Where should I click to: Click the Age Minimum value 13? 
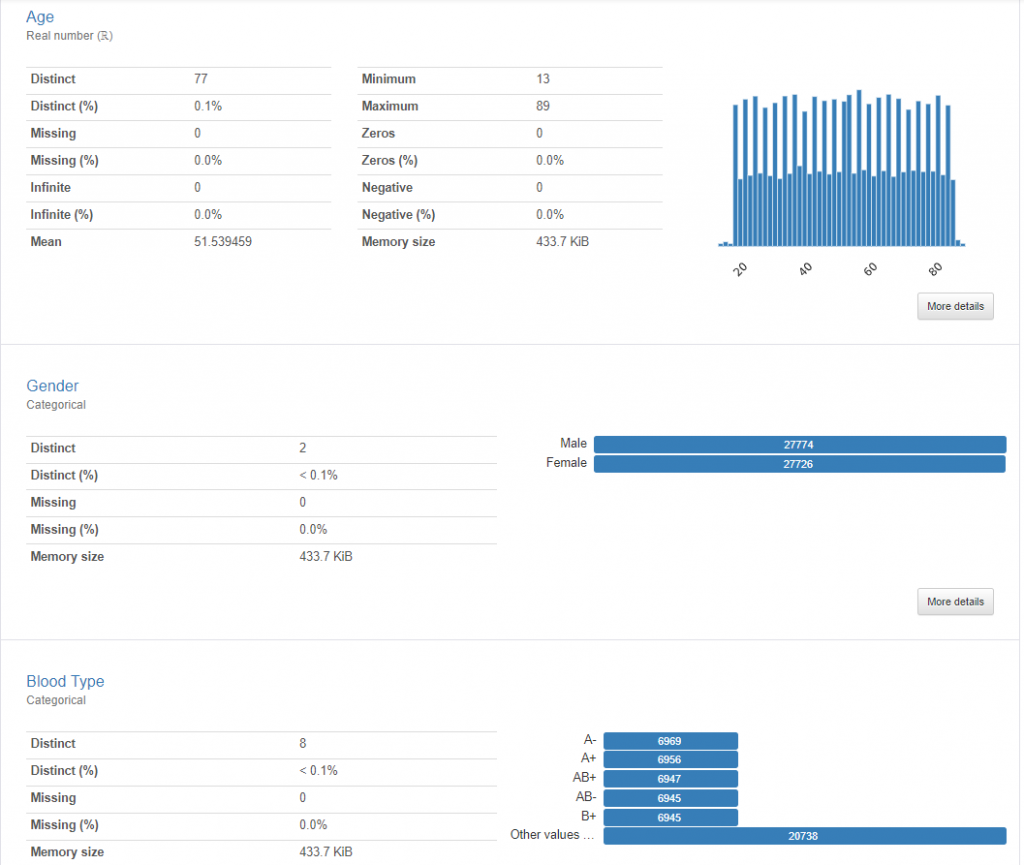point(543,79)
